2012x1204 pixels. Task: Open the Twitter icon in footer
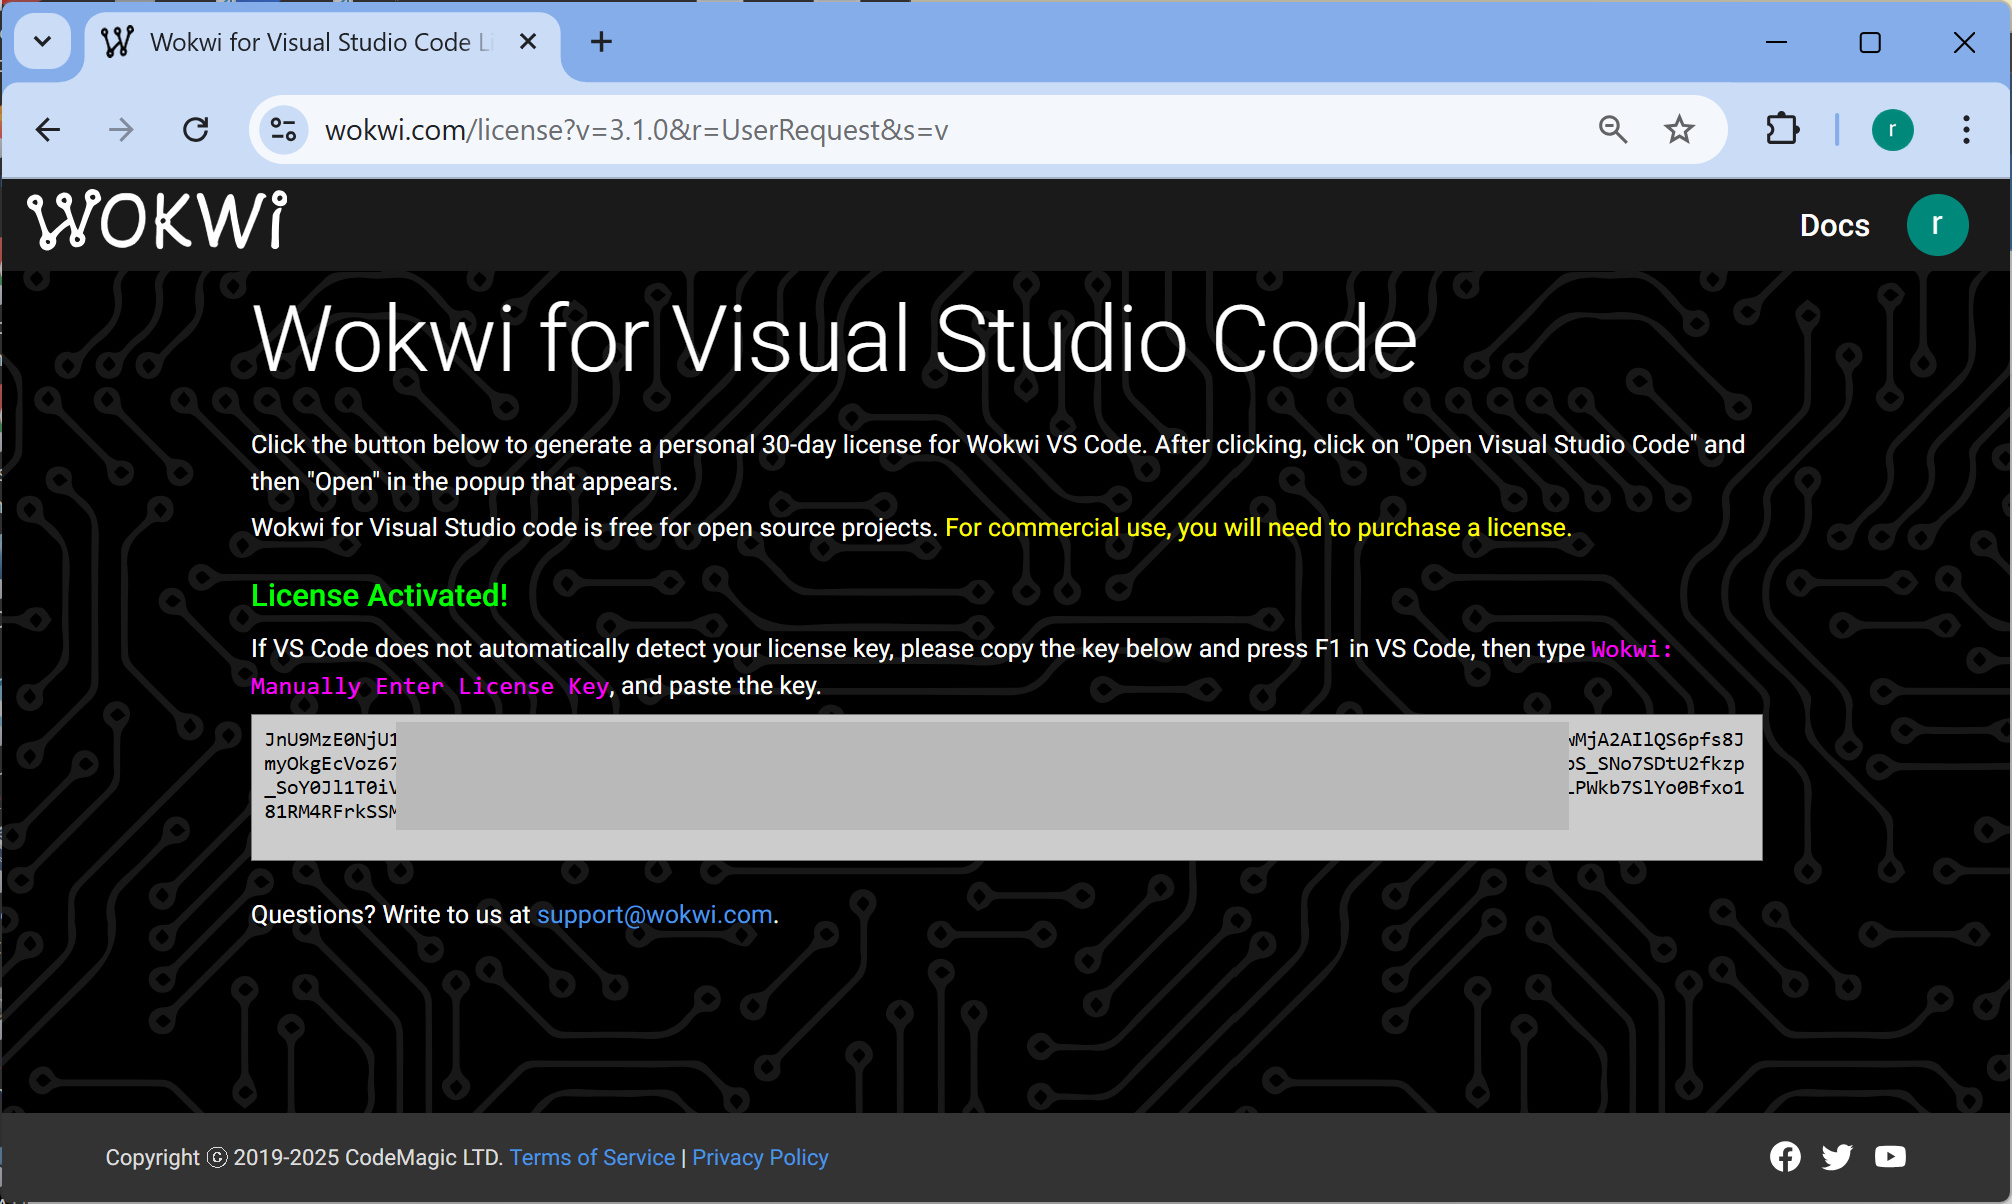point(1837,1157)
